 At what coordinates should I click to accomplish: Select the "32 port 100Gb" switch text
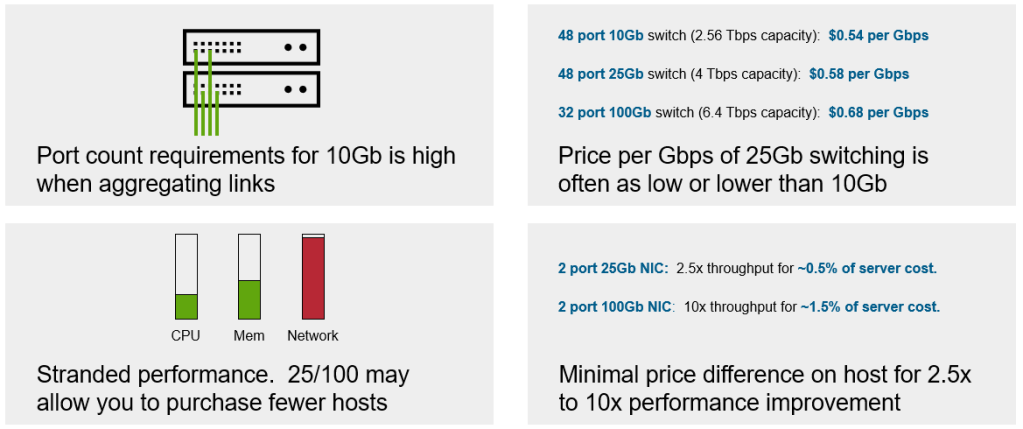[605, 112]
